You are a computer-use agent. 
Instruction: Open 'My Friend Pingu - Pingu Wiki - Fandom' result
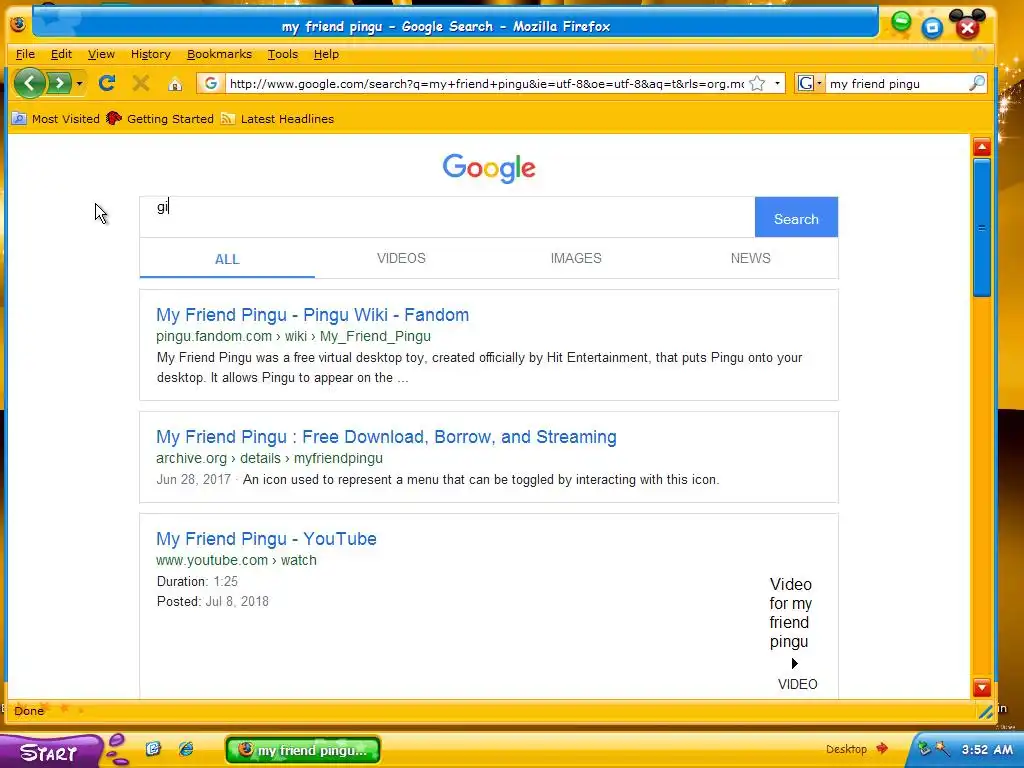pyautogui.click(x=312, y=315)
